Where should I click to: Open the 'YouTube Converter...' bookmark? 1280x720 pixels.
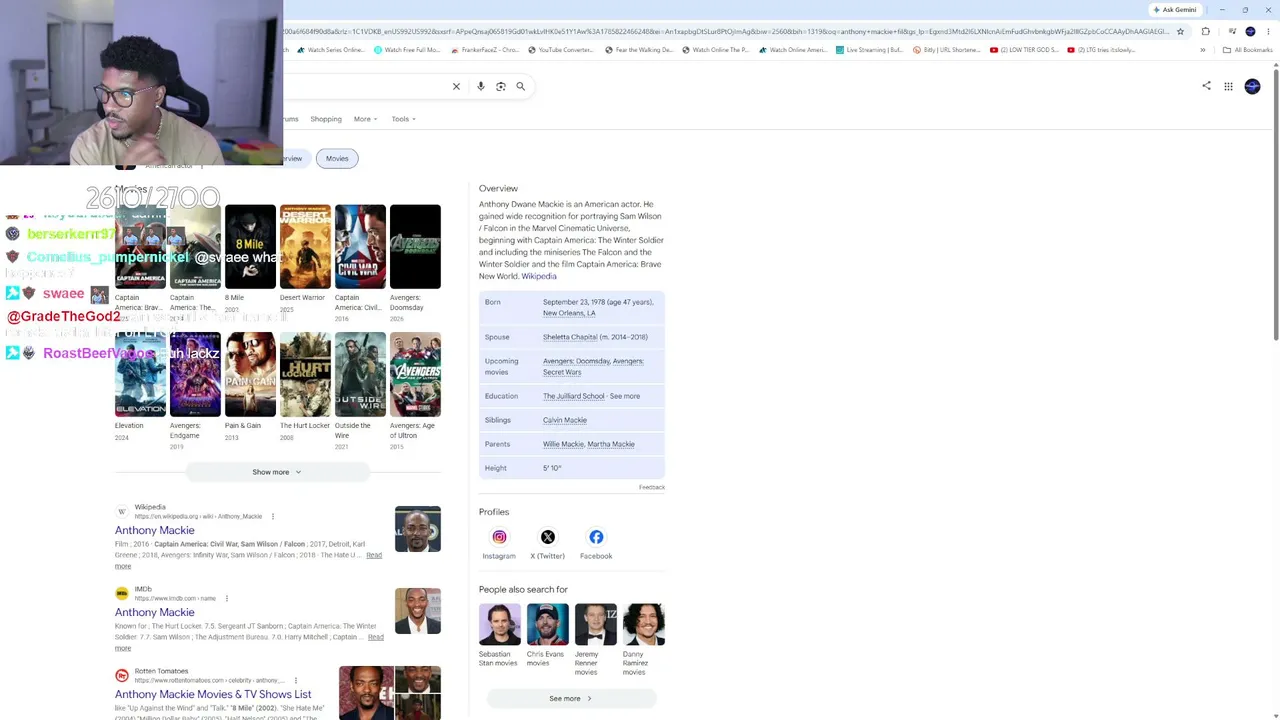click(x=560, y=50)
